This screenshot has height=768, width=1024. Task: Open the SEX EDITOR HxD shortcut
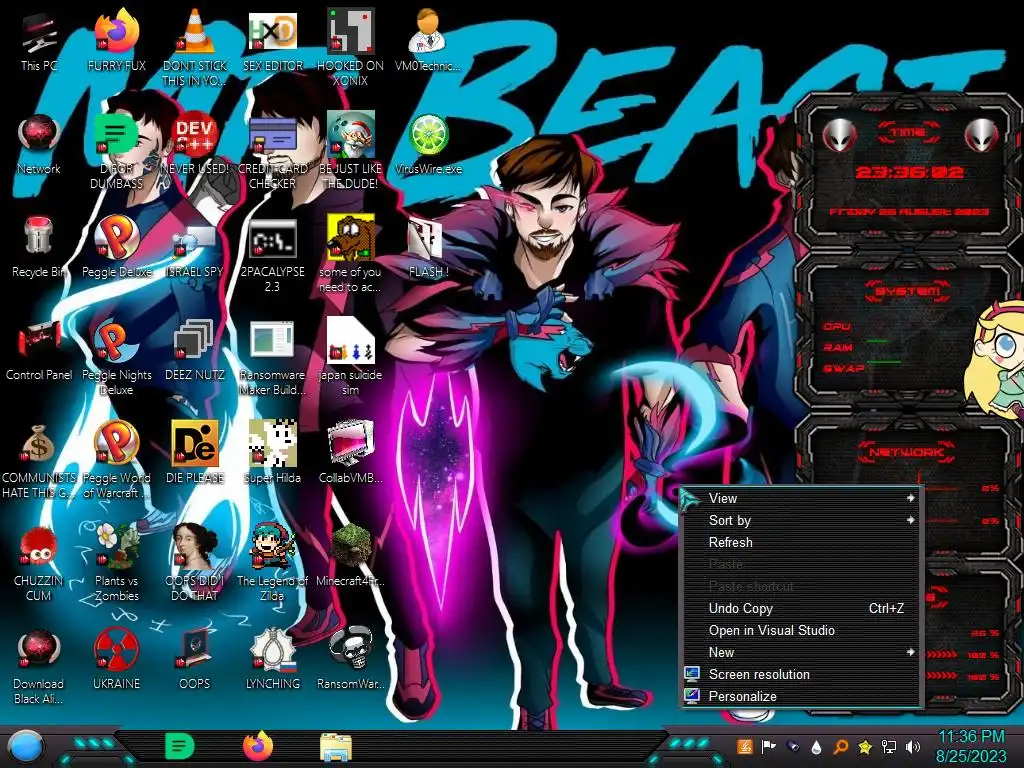(272, 40)
